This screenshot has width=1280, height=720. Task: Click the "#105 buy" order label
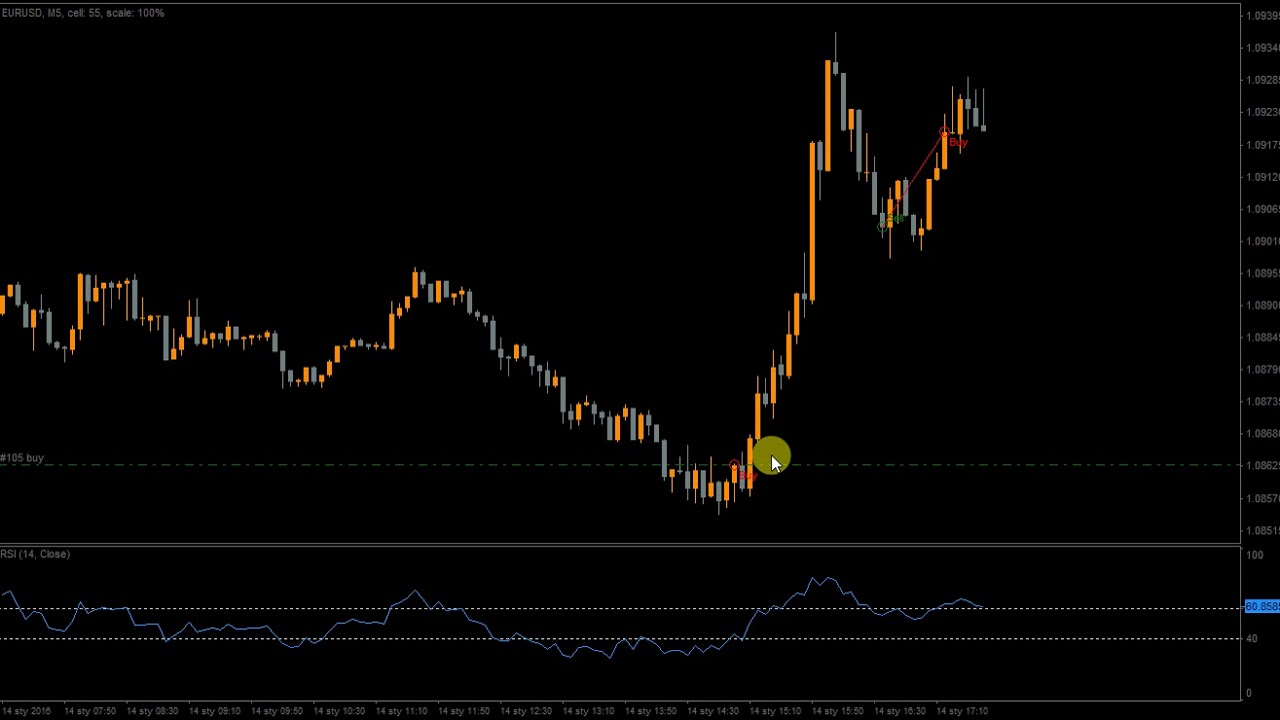(22, 458)
